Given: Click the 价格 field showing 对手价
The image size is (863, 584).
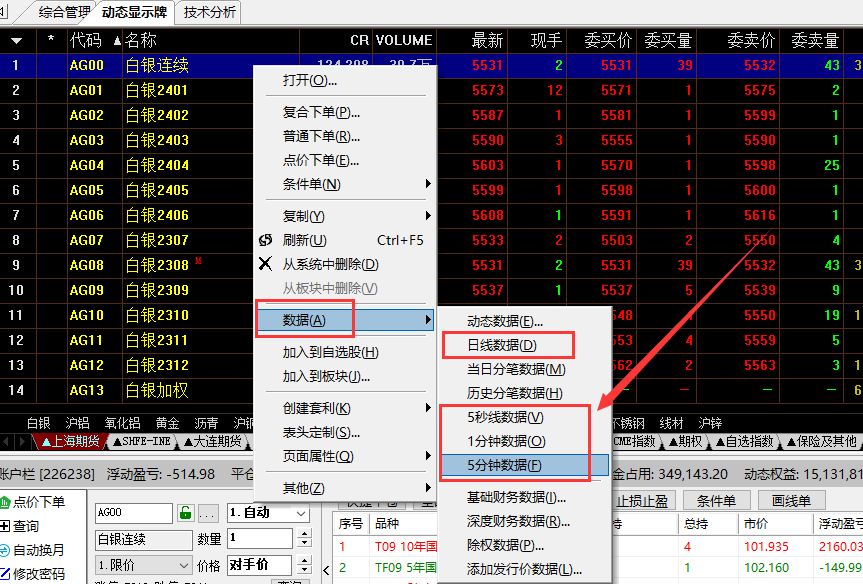Looking at the screenshot, I should coord(260,565).
